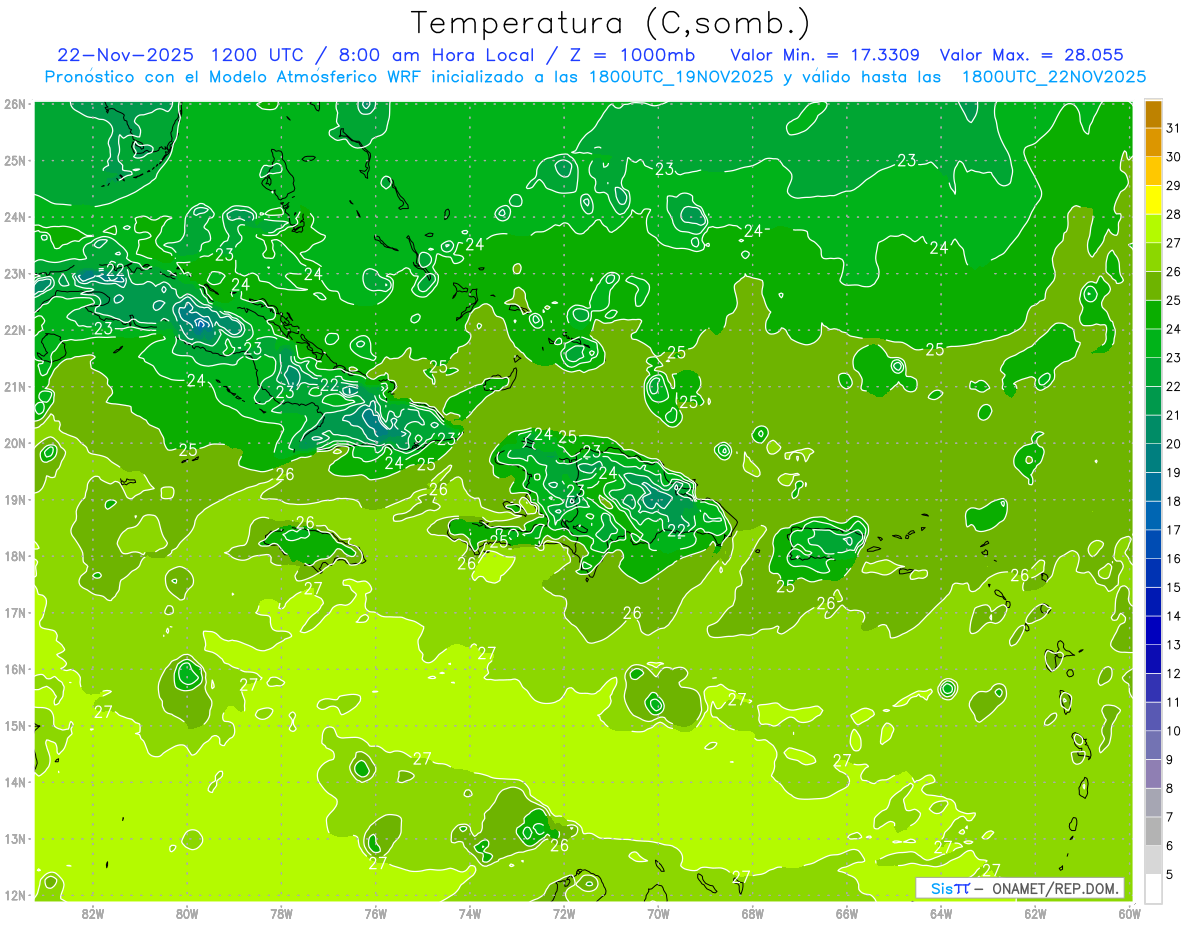Screen dimensions: 1200x927
Task: Click the 64W longitude axis label
Action: click(x=941, y=912)
